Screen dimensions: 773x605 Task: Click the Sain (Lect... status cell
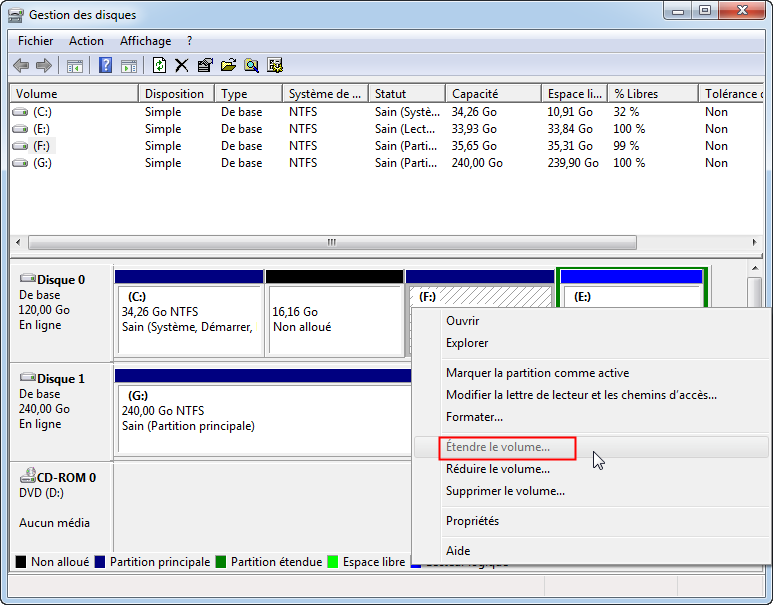point(405,129)
